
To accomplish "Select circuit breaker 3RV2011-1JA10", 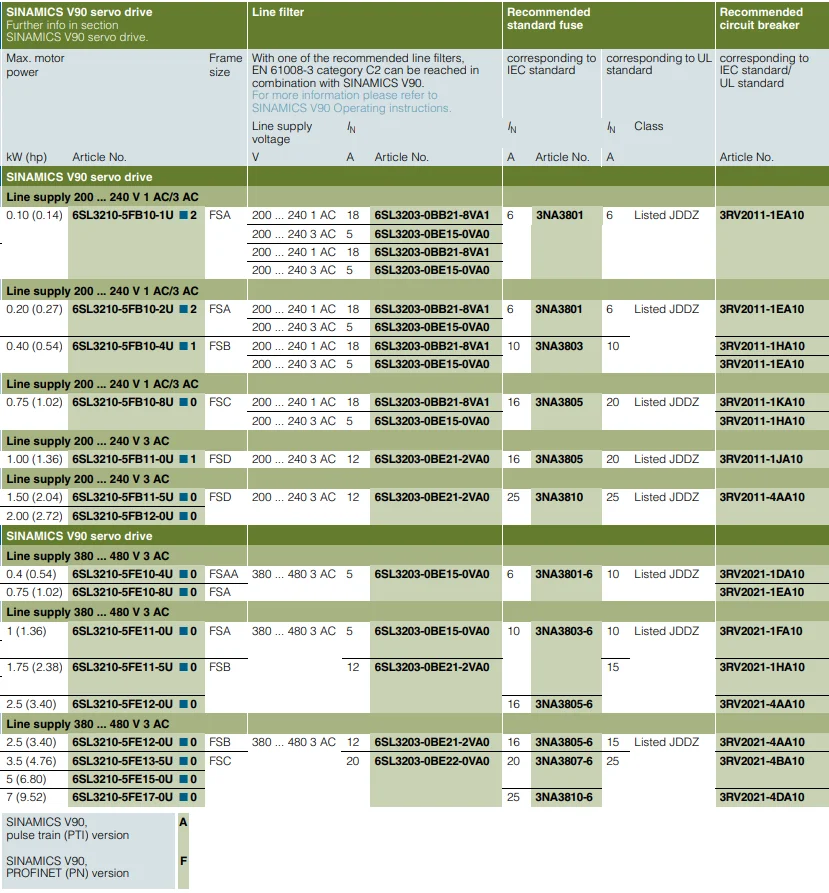I will point(761,459).
